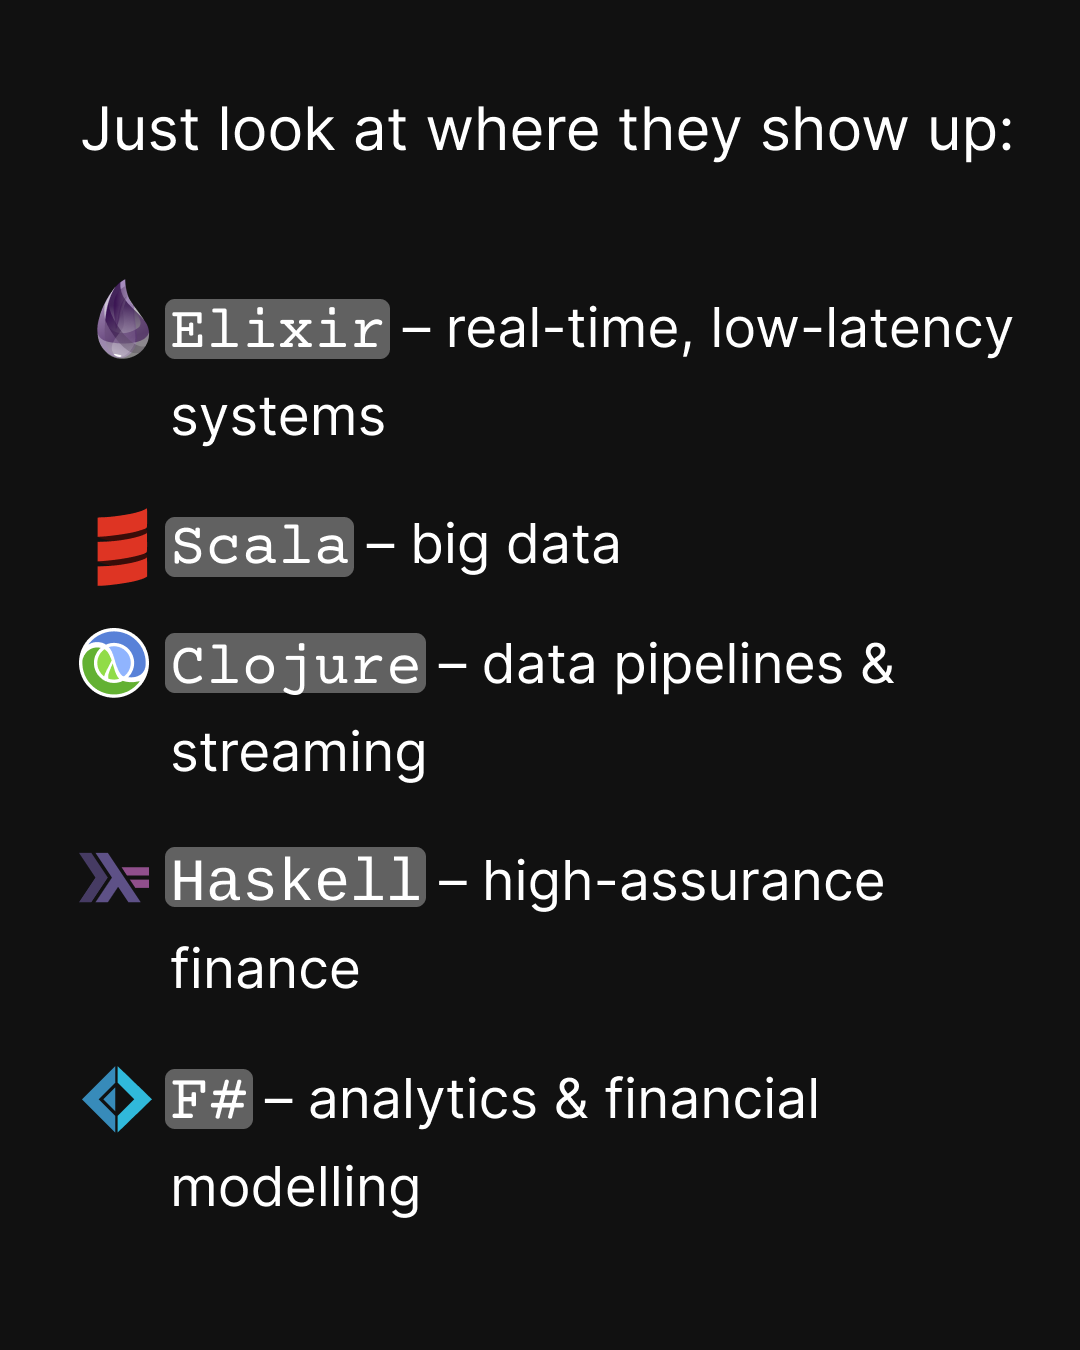Click the Elixir code label
The image size is (1080, 1350).
pos(277,329)
